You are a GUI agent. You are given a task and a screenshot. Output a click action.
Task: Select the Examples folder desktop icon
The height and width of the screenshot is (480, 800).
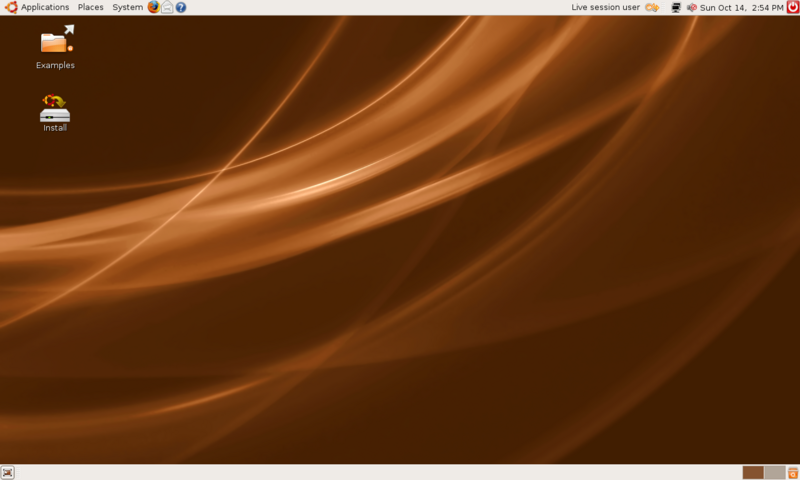click(56, 47)
